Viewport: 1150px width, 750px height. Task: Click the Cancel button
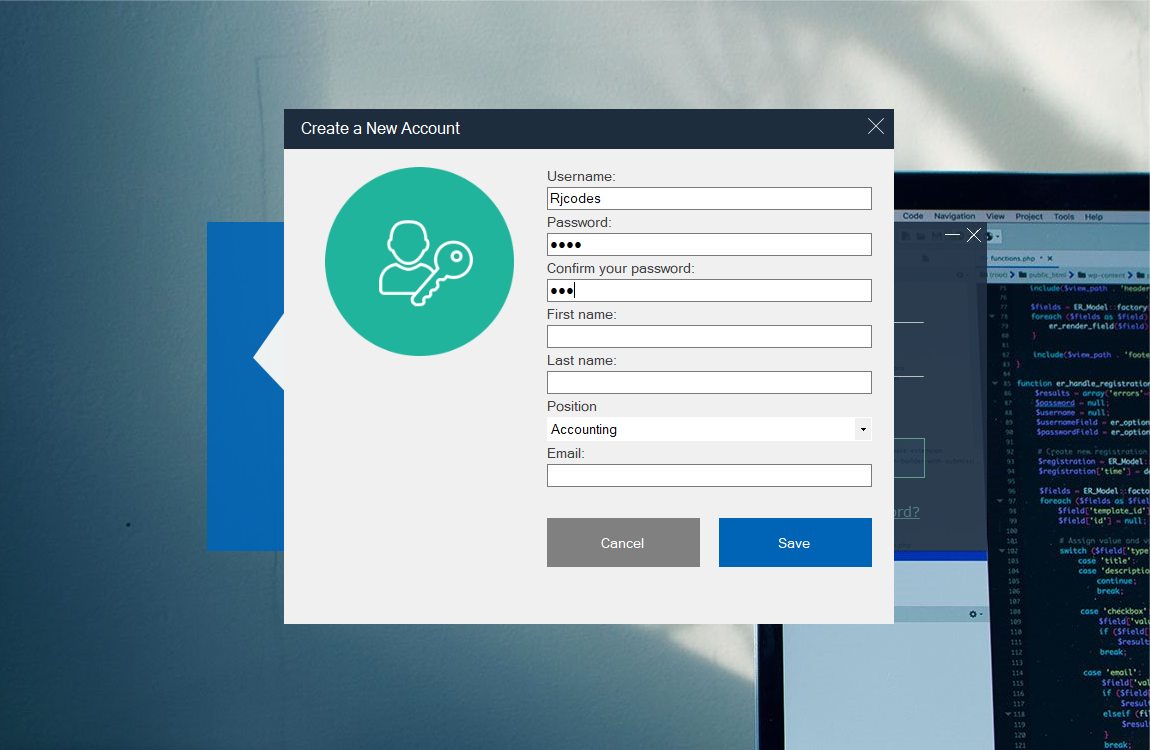(622, 542)
